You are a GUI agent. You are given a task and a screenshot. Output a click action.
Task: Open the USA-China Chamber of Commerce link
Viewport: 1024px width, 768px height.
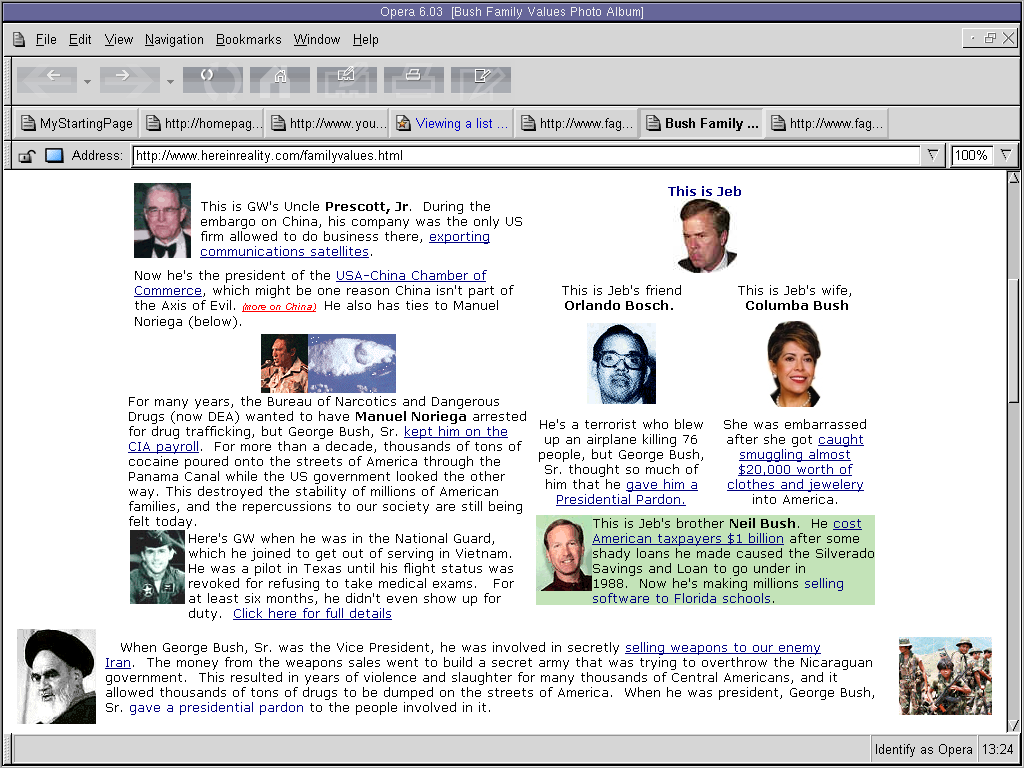click(x=310, y=283)
